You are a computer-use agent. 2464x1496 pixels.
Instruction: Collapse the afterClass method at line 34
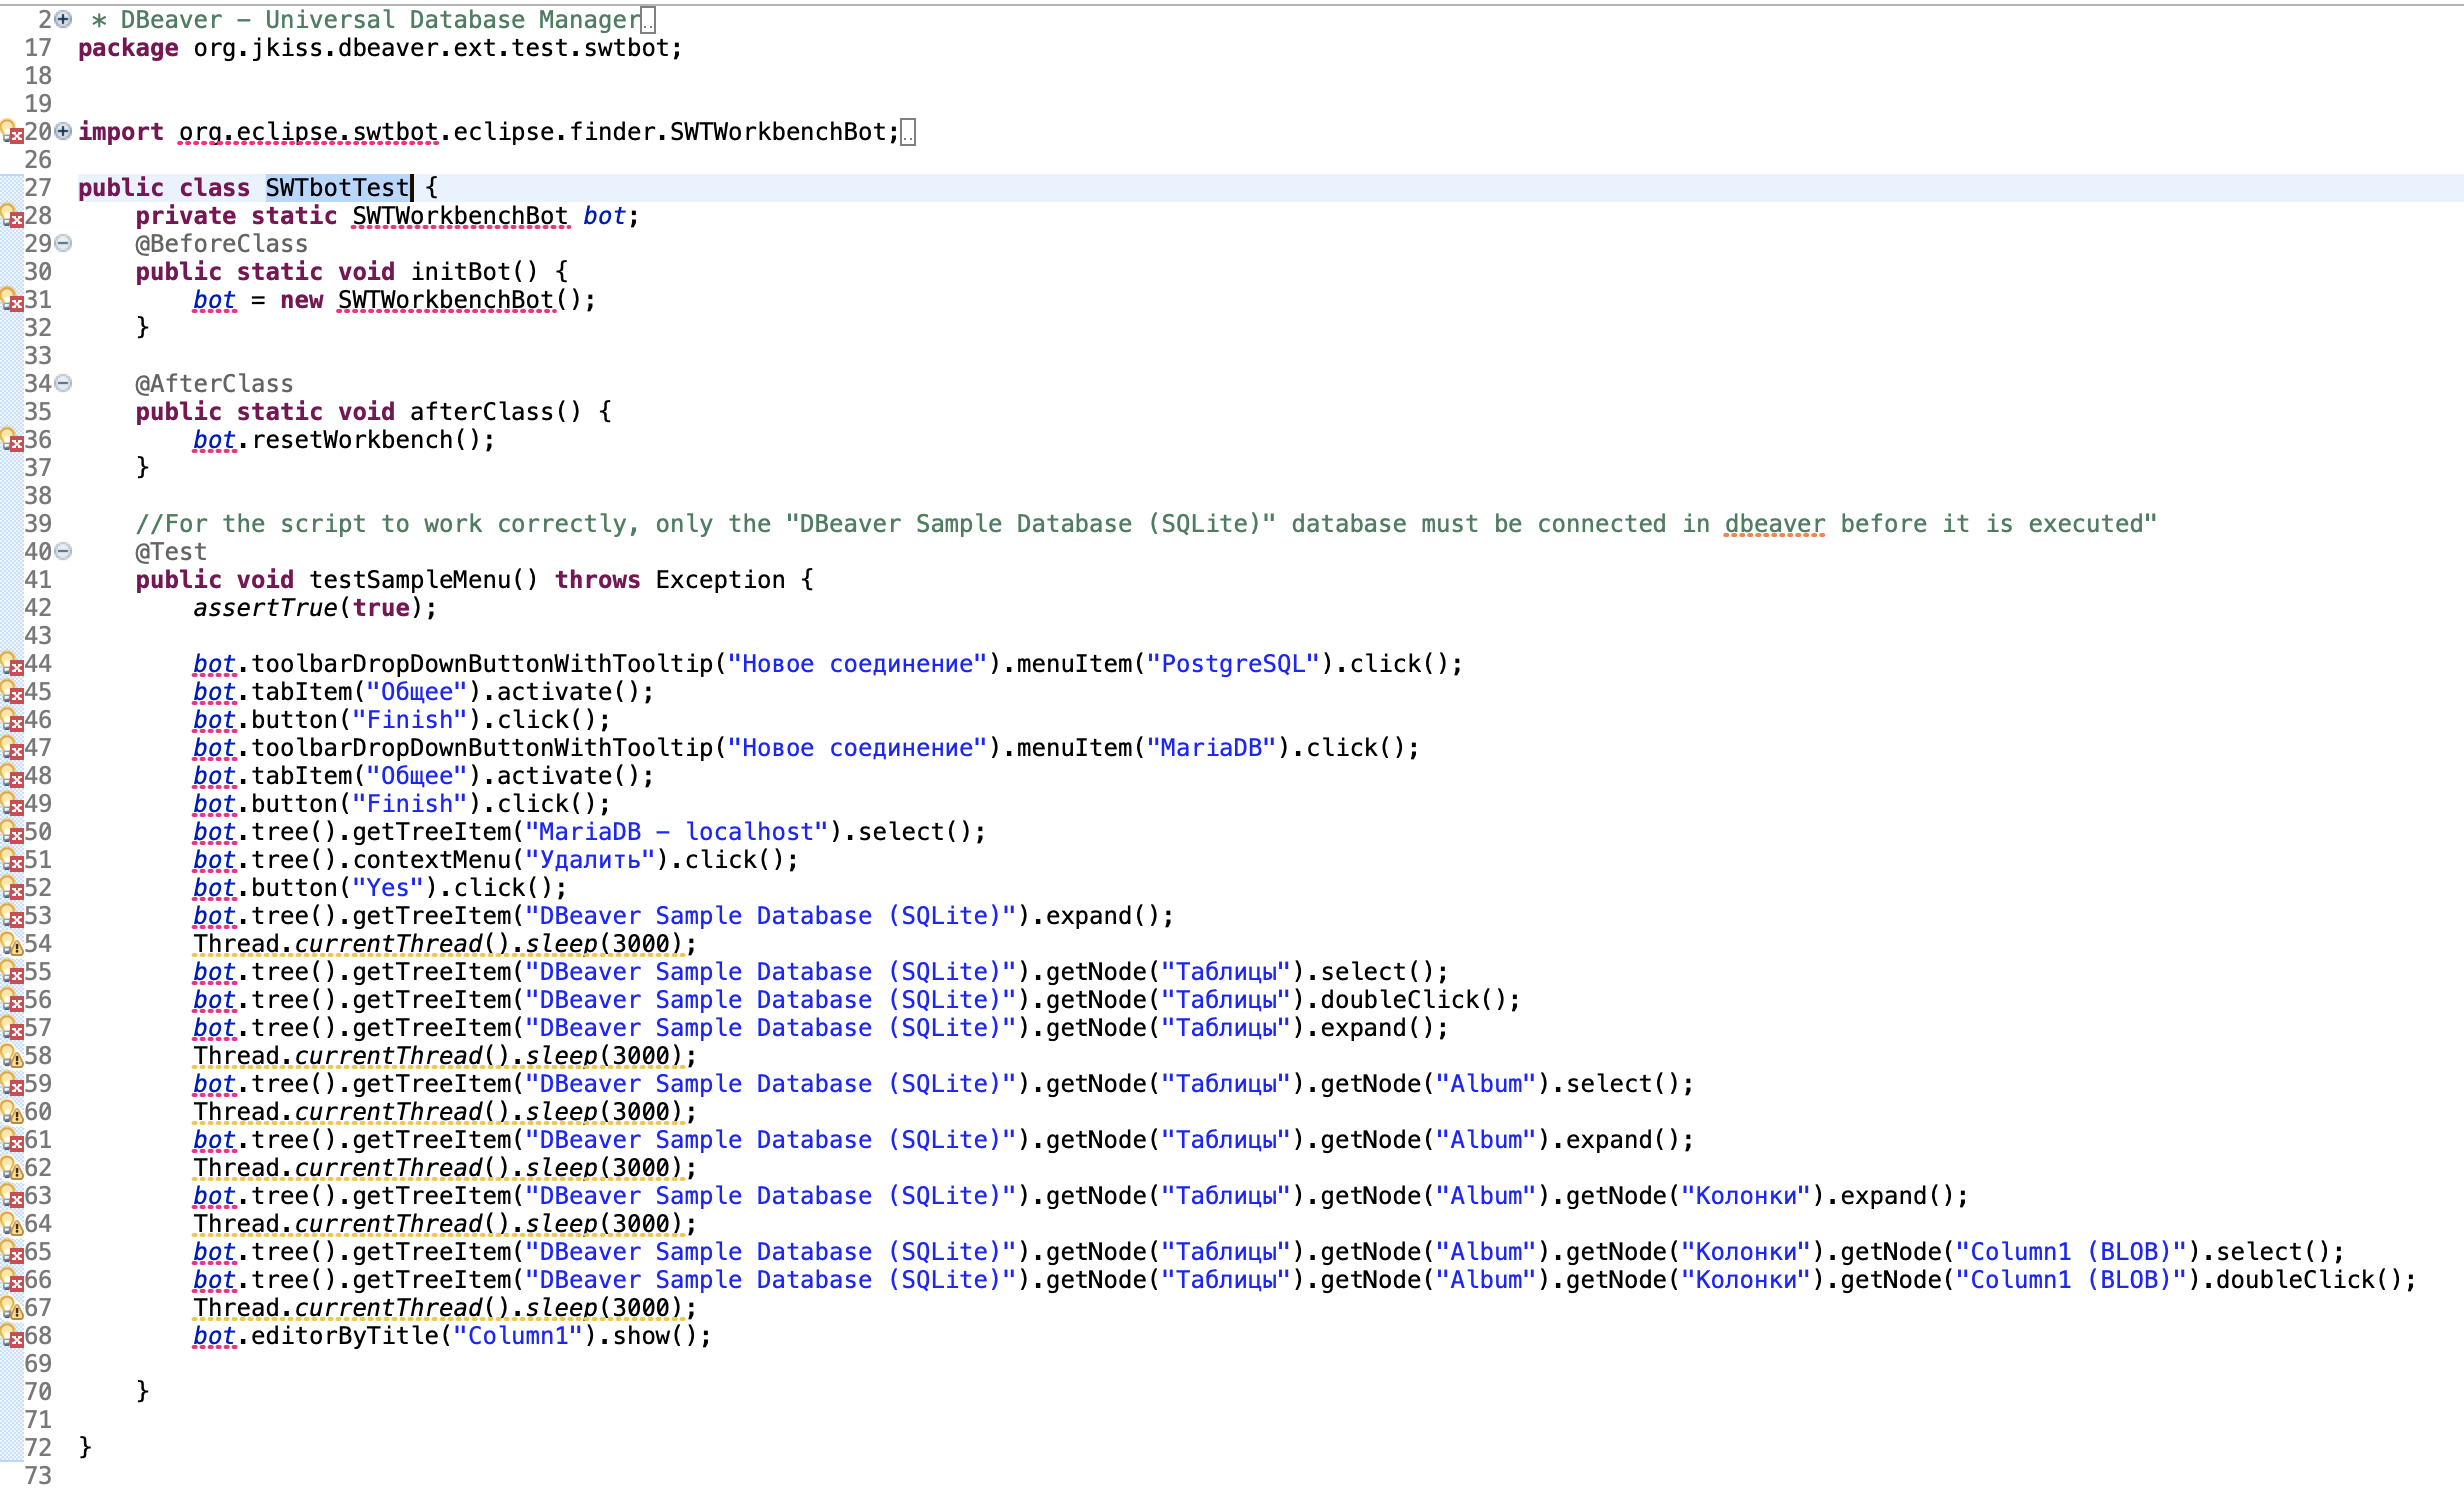(x=63, y=383)
